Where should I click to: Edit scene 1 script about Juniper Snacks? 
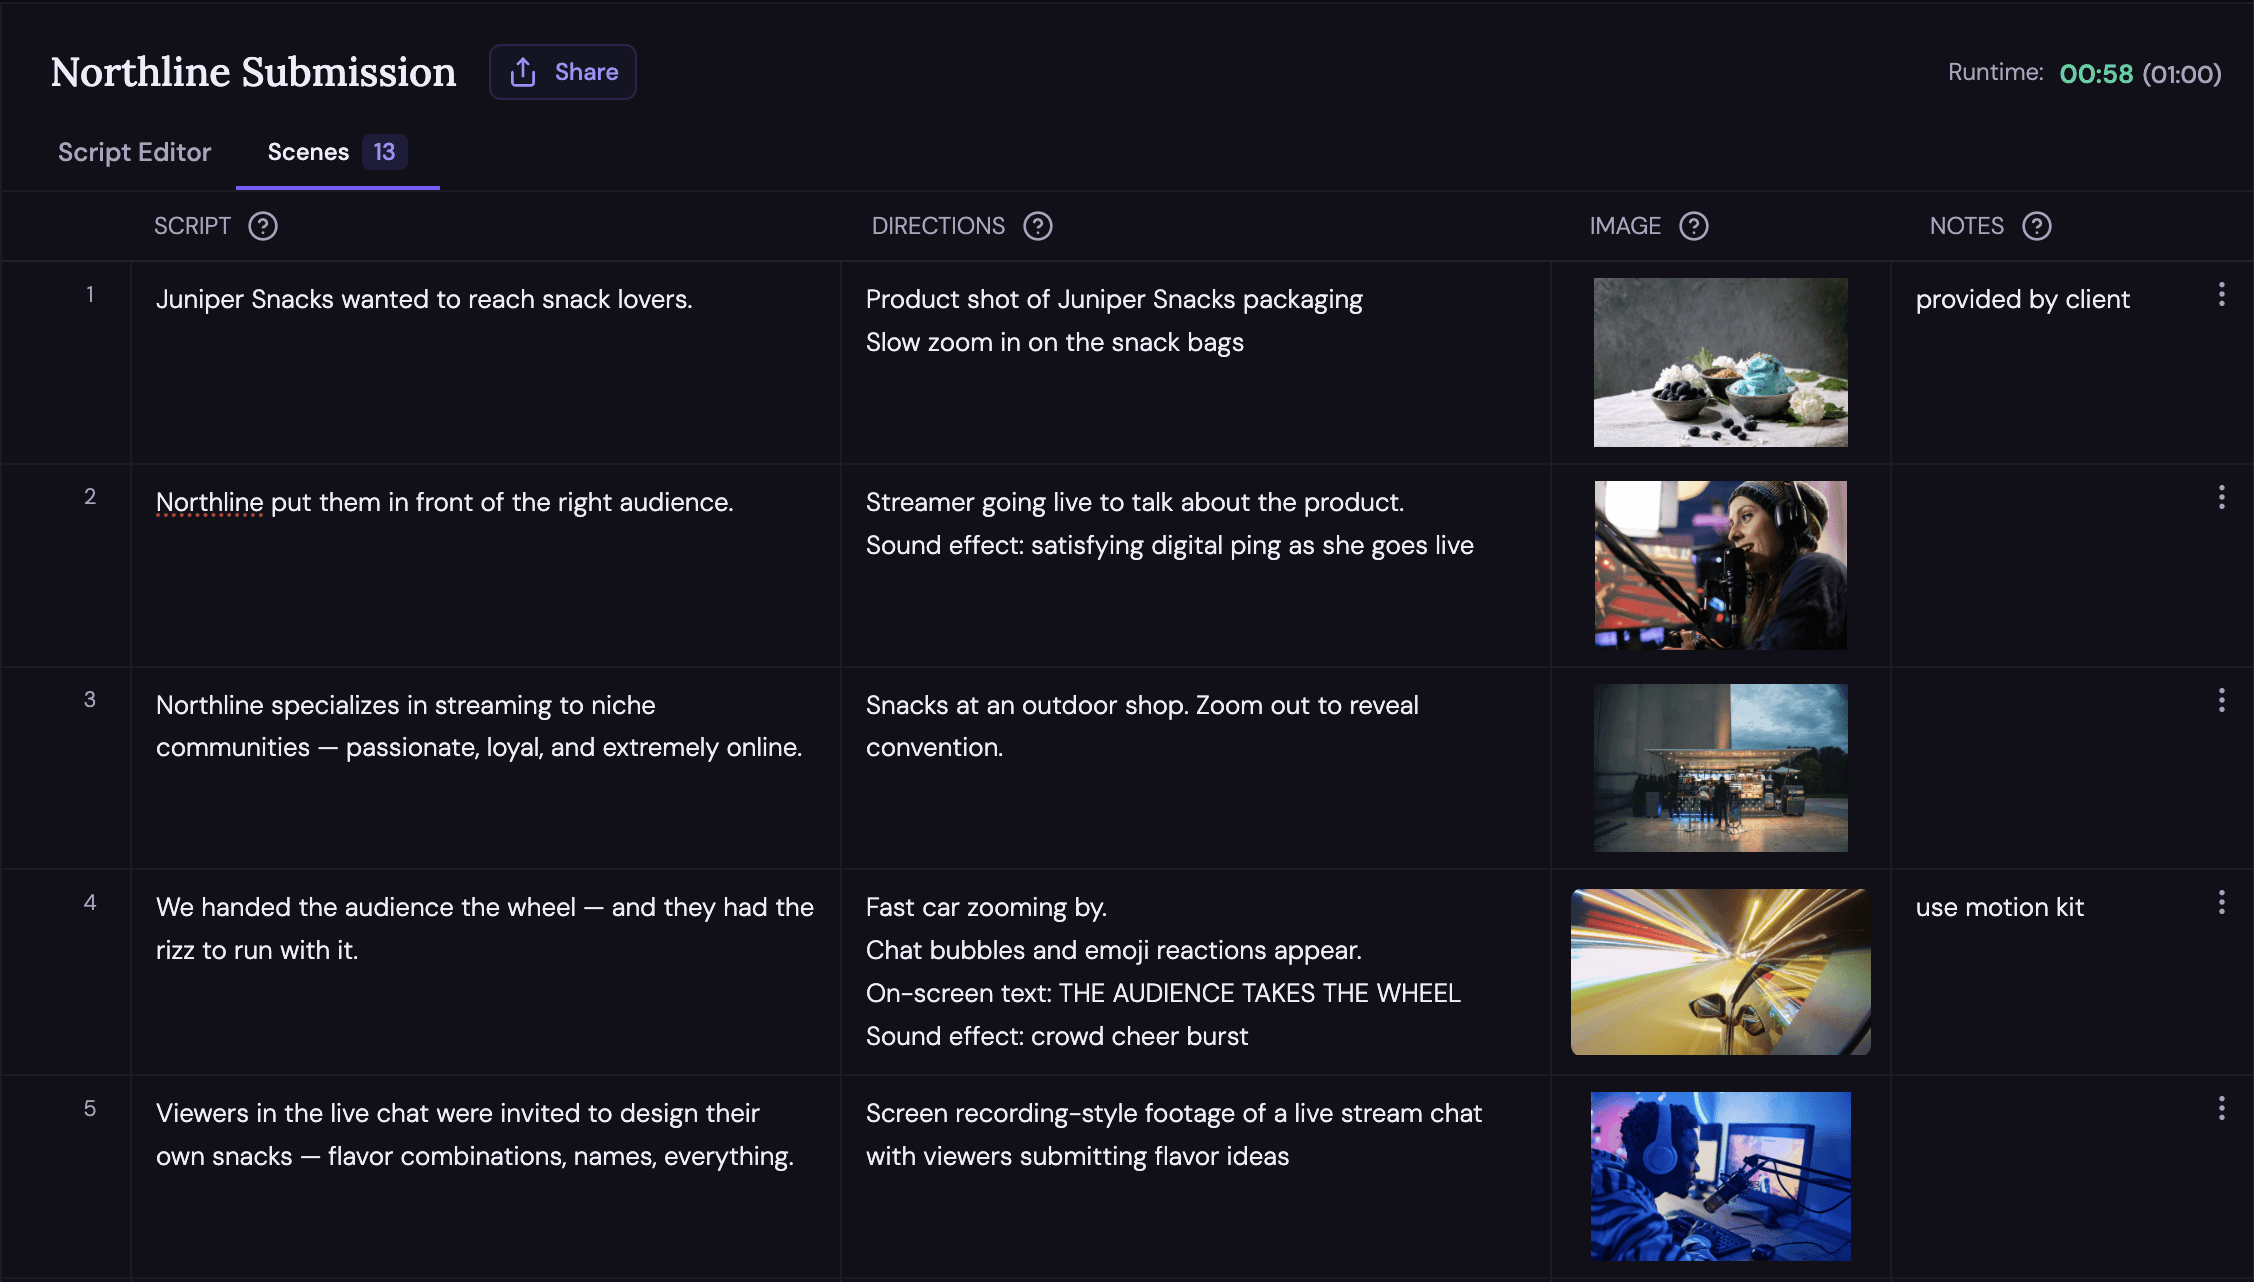pos(424,299)
